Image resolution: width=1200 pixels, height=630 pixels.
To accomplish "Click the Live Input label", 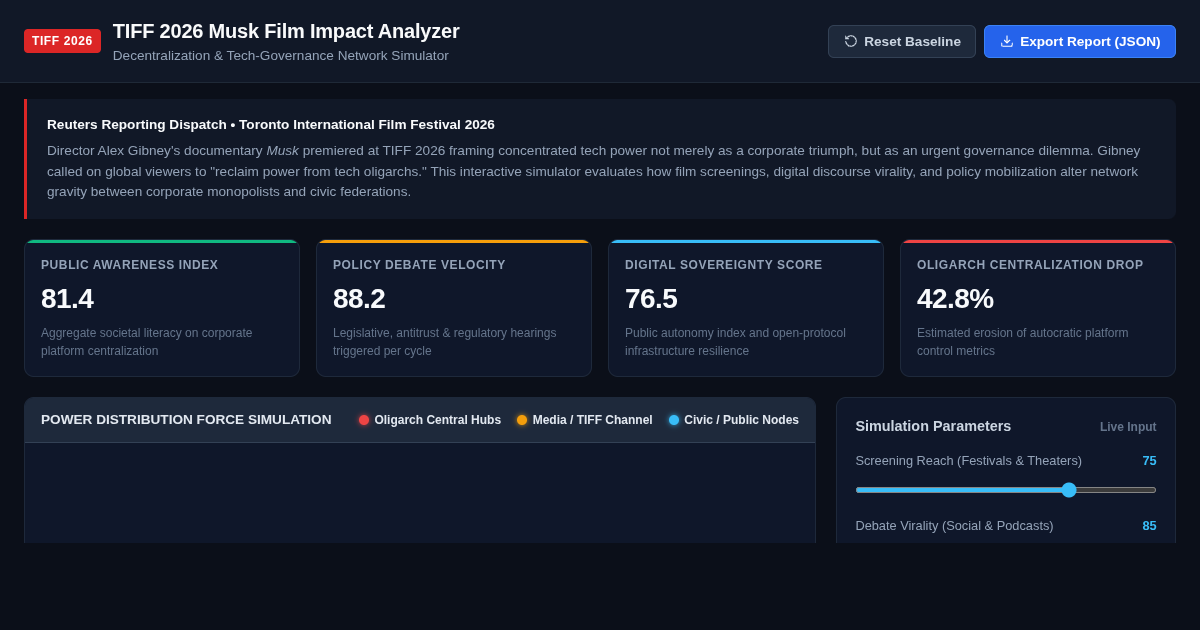I will (1128, 427).
